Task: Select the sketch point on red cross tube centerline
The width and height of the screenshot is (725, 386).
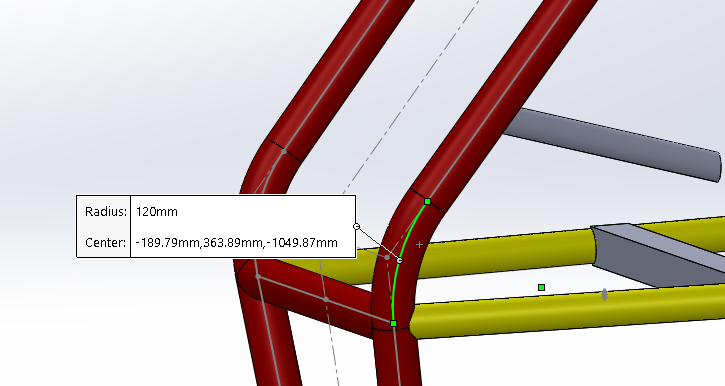Action: tap(326, 300)
